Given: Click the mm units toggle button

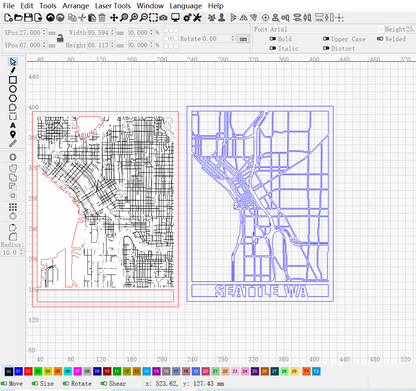Looking at the screenshot, I should [243, 39].
